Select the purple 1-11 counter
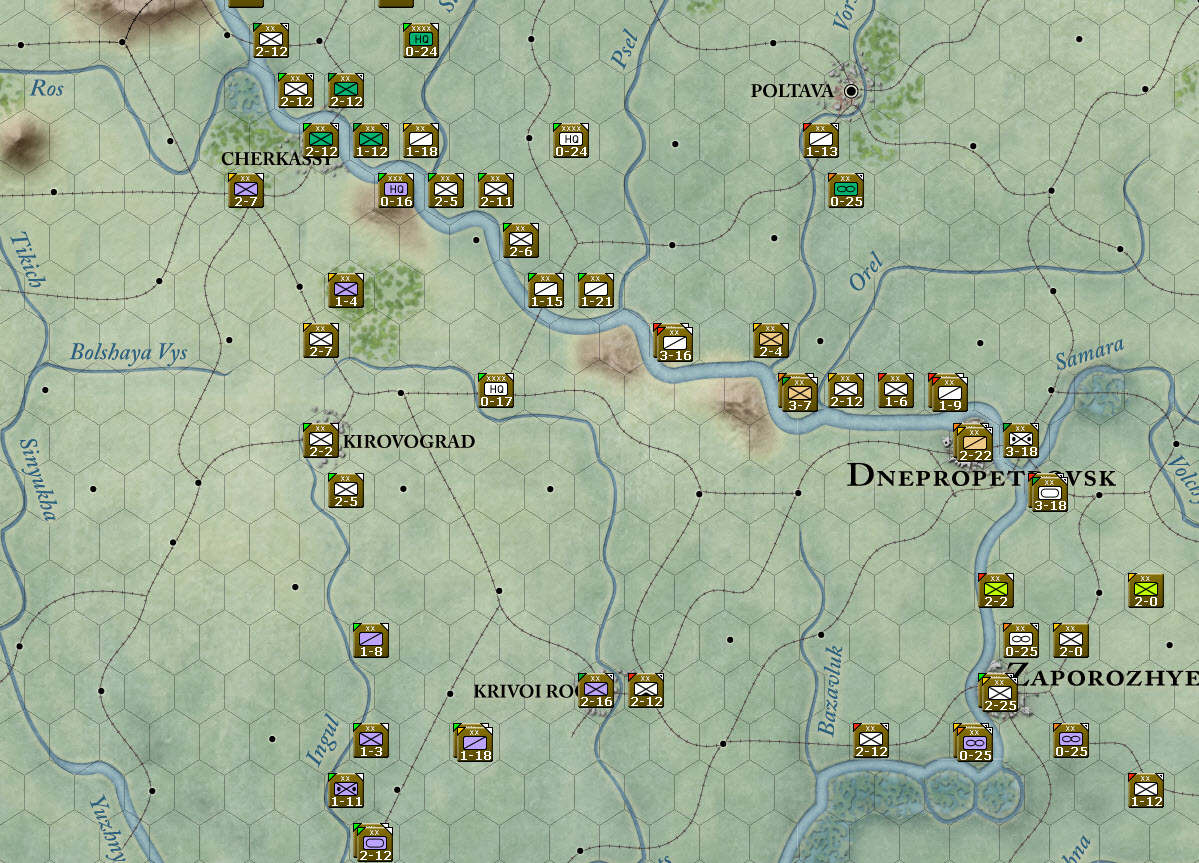 tap(346, 790)
